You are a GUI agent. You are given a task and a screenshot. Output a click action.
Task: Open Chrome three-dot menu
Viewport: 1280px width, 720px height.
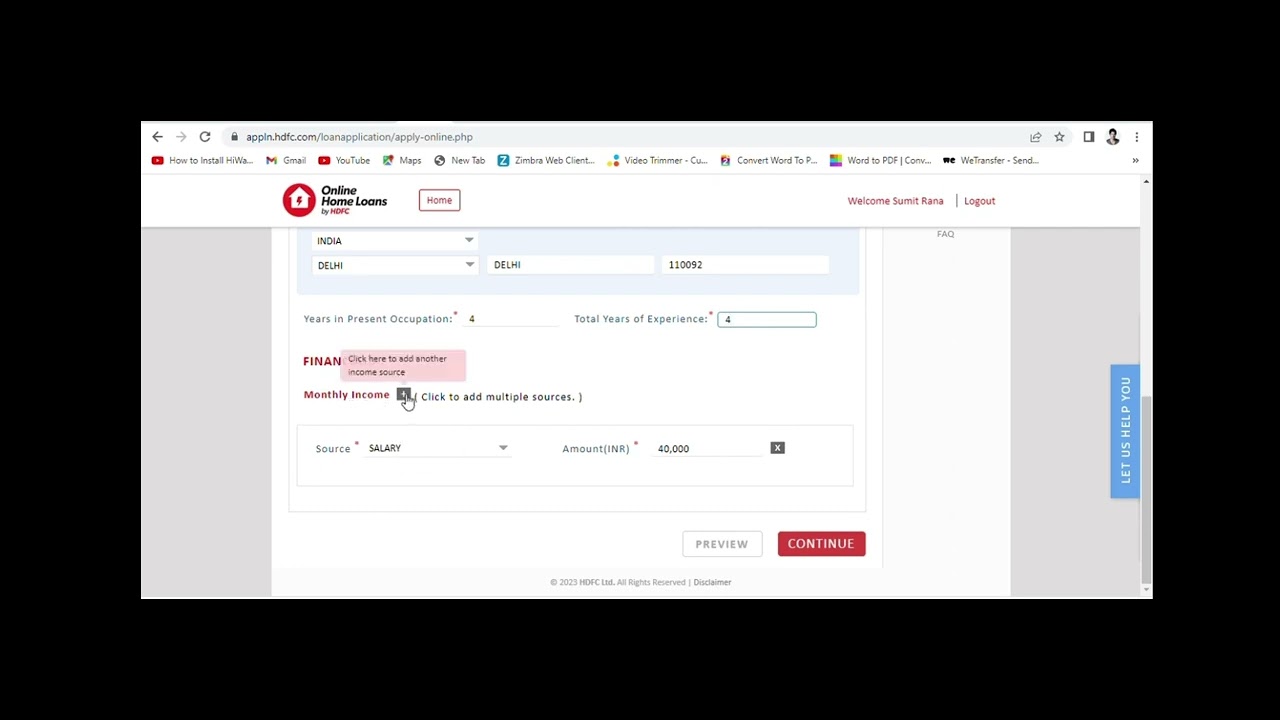[1136, 137]
